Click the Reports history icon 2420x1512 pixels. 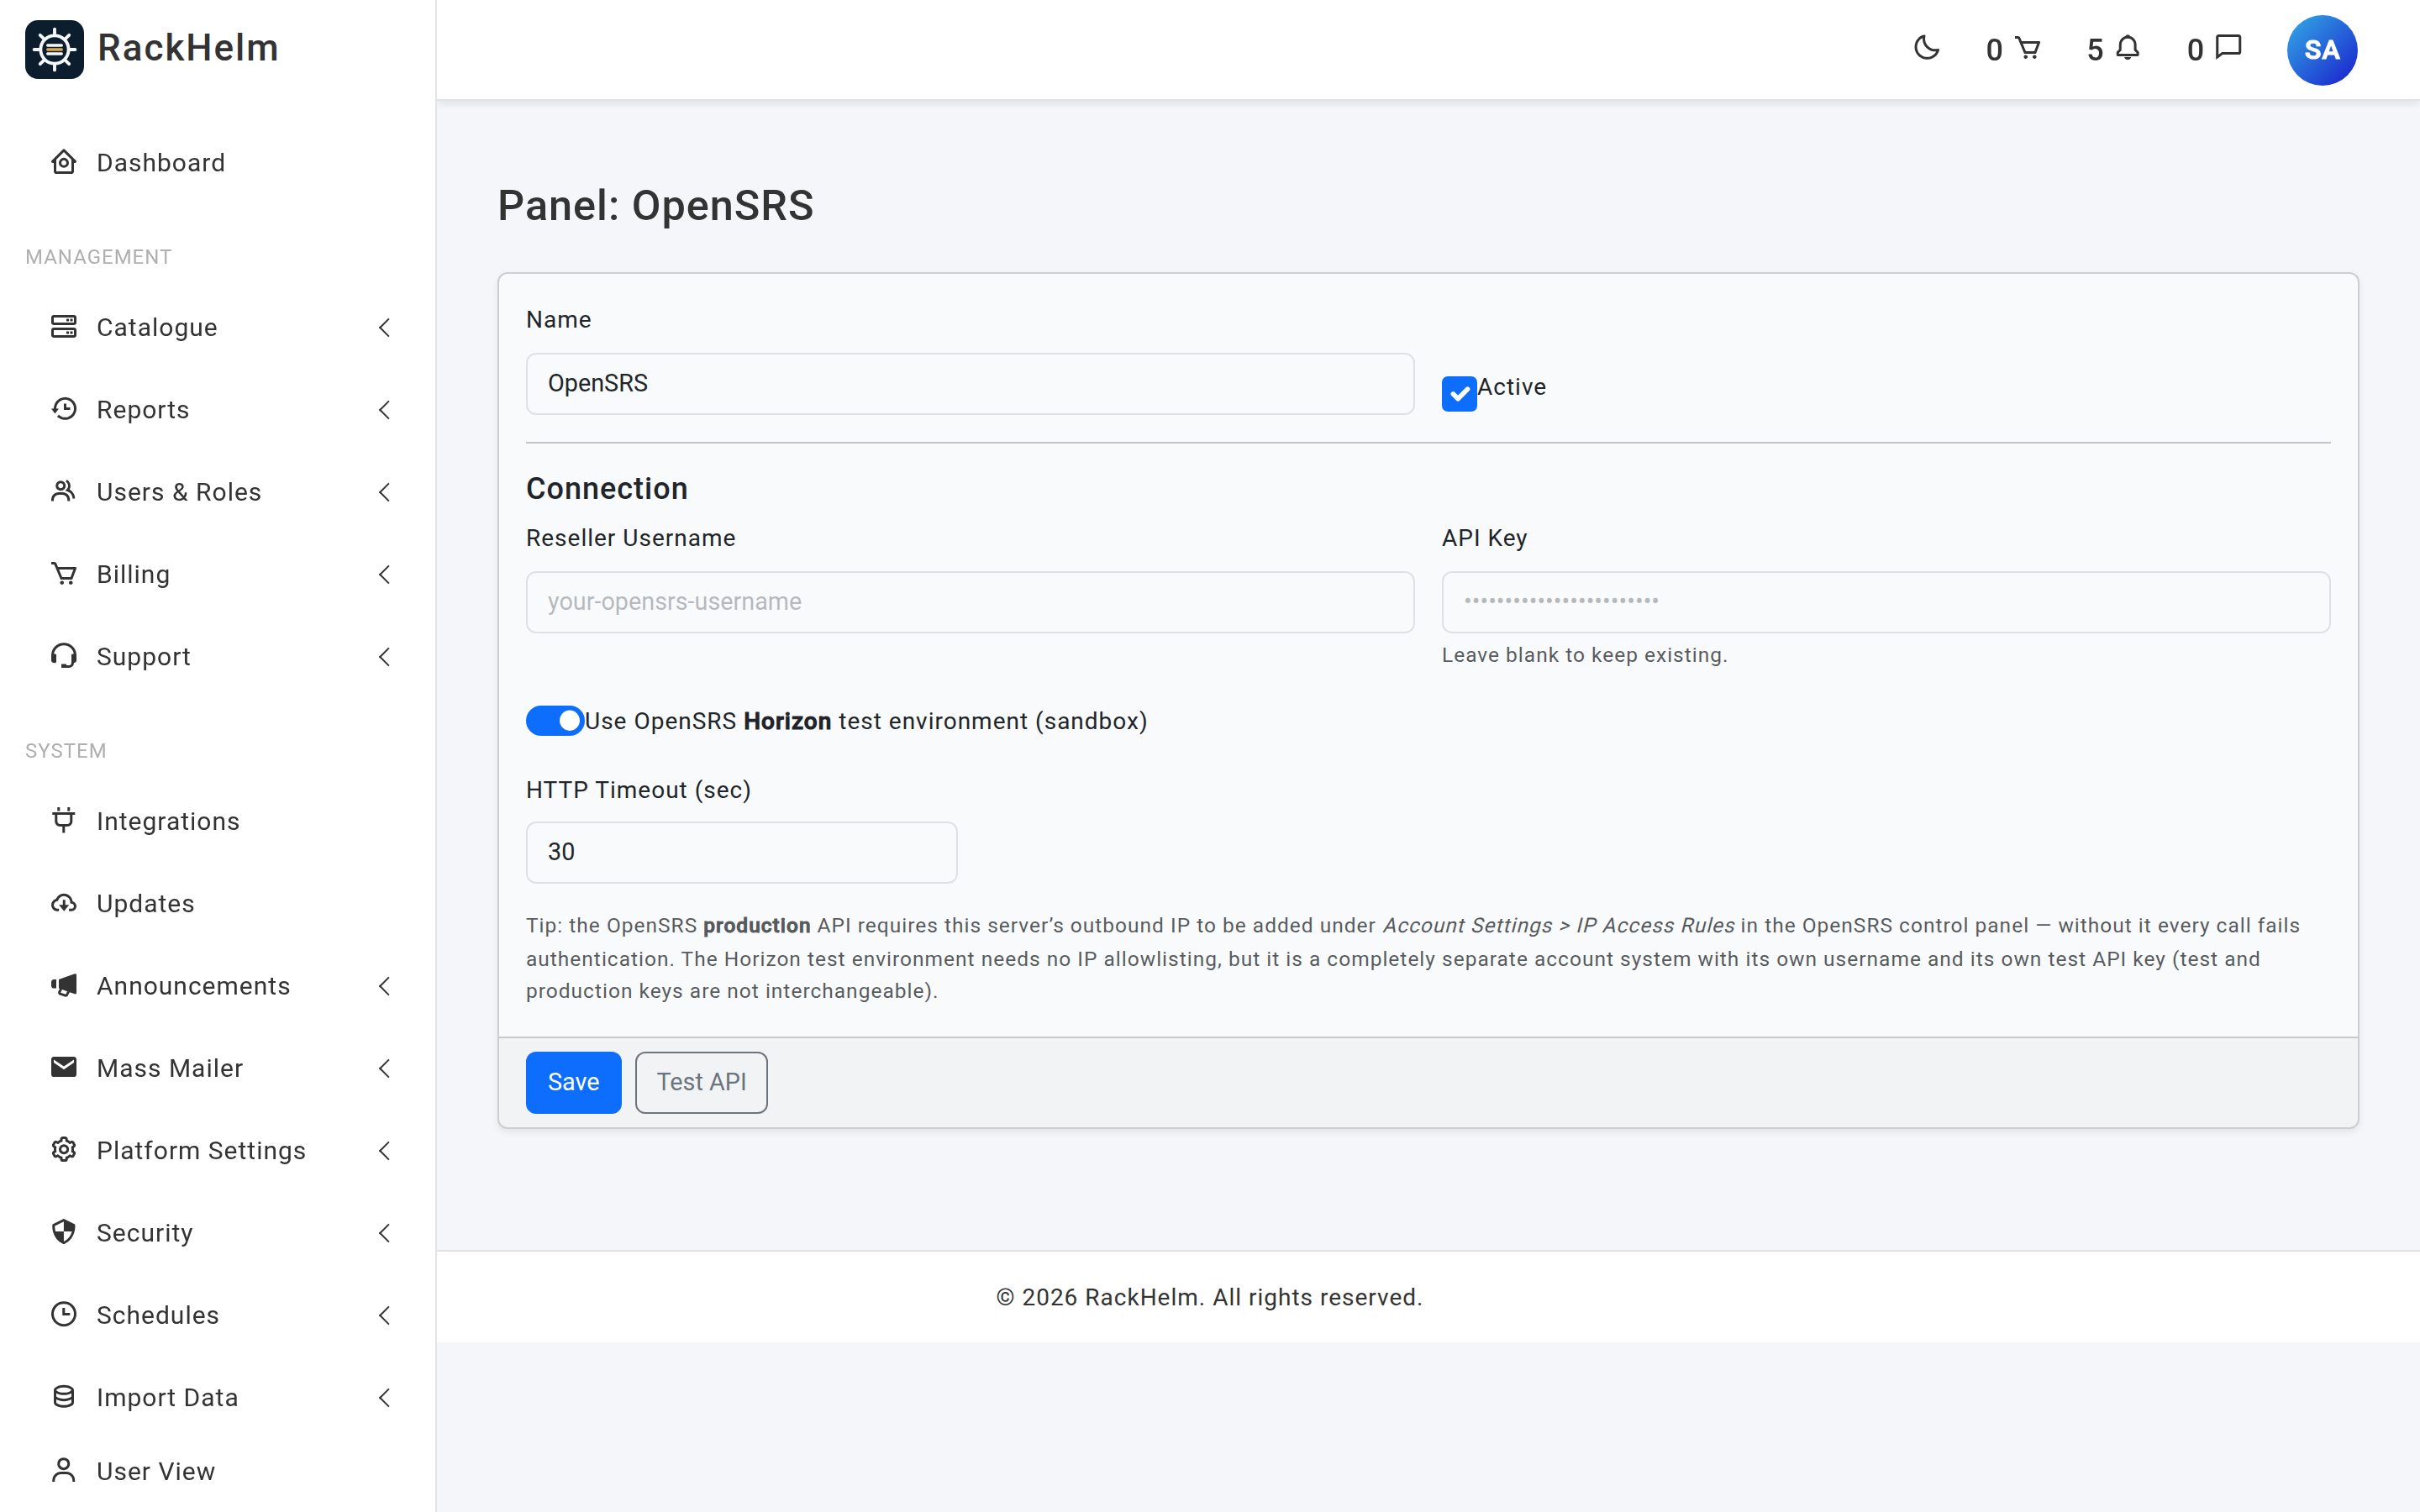pos(64,409)
